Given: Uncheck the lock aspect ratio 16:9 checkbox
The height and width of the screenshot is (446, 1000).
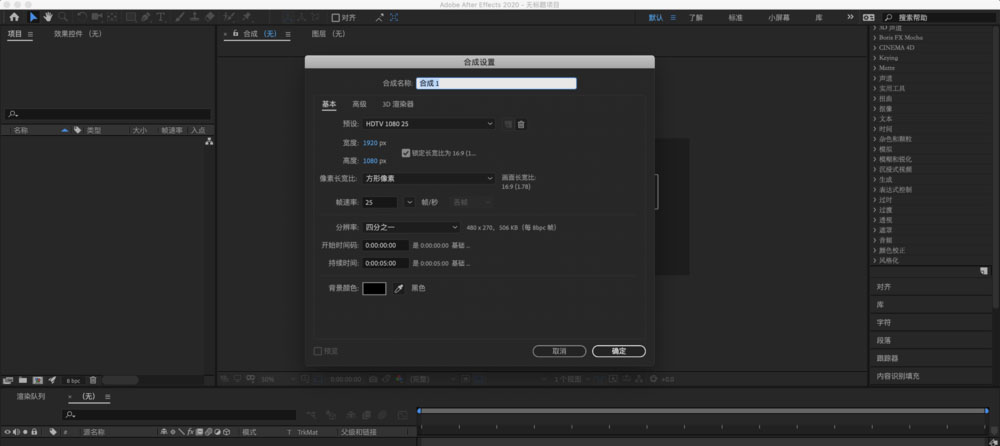Looking at the screenshot, I should tap(405, 153).
